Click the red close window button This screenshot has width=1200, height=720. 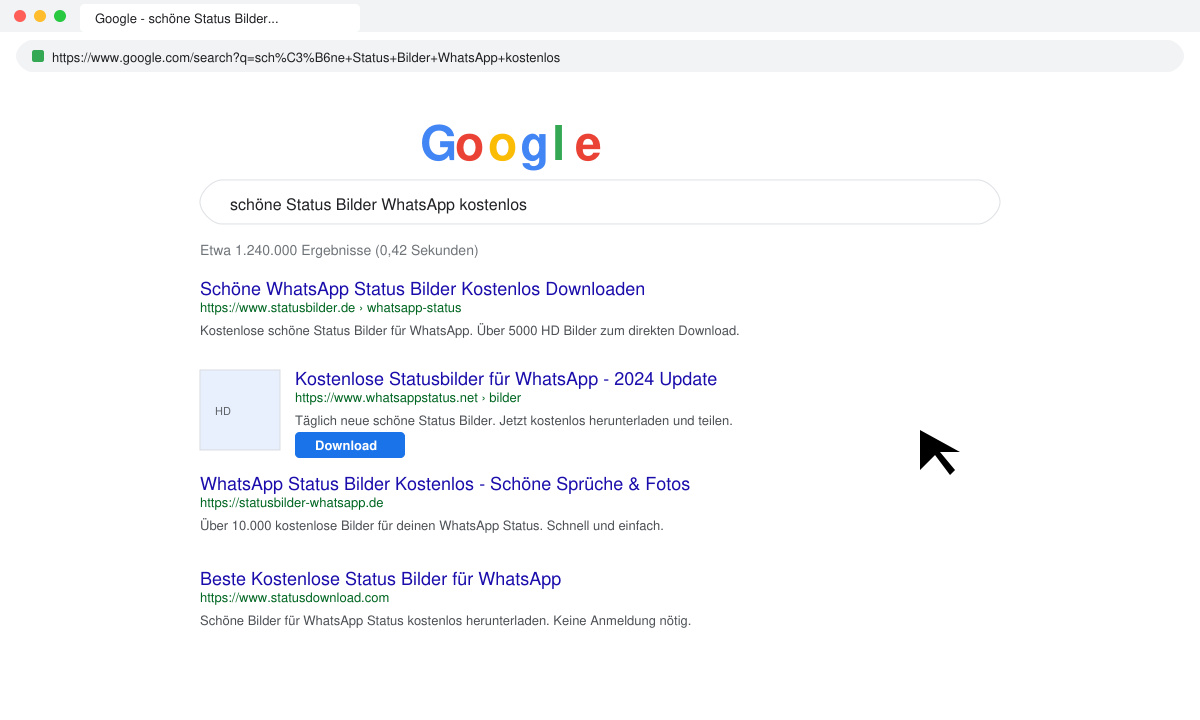click(20, 16)
